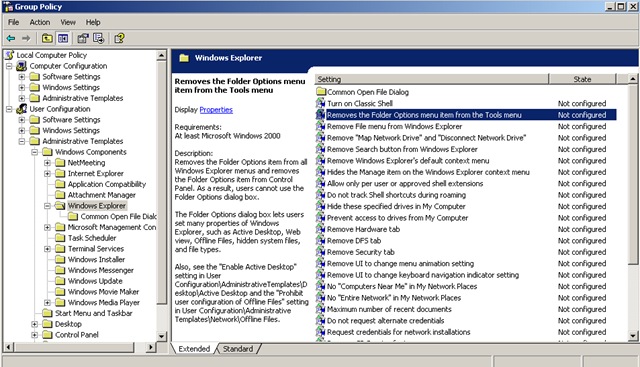Click the Common Open File Dialog folder icon in list
This screenshot has height=367, width=640.
[321, 92]
